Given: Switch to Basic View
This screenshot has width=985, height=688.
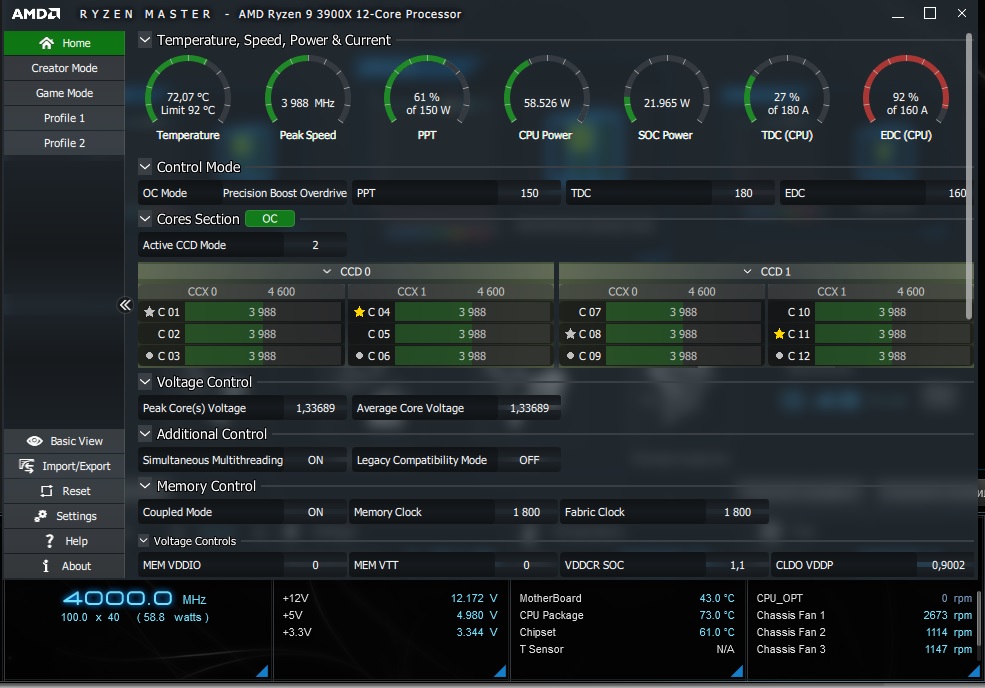Looking at the screenshot, I should [64, 441].
